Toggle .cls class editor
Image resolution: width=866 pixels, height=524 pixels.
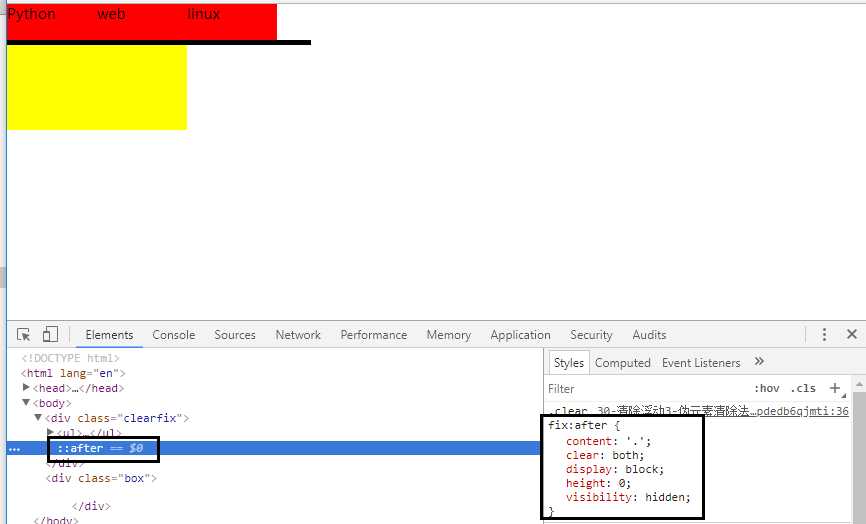803,388
